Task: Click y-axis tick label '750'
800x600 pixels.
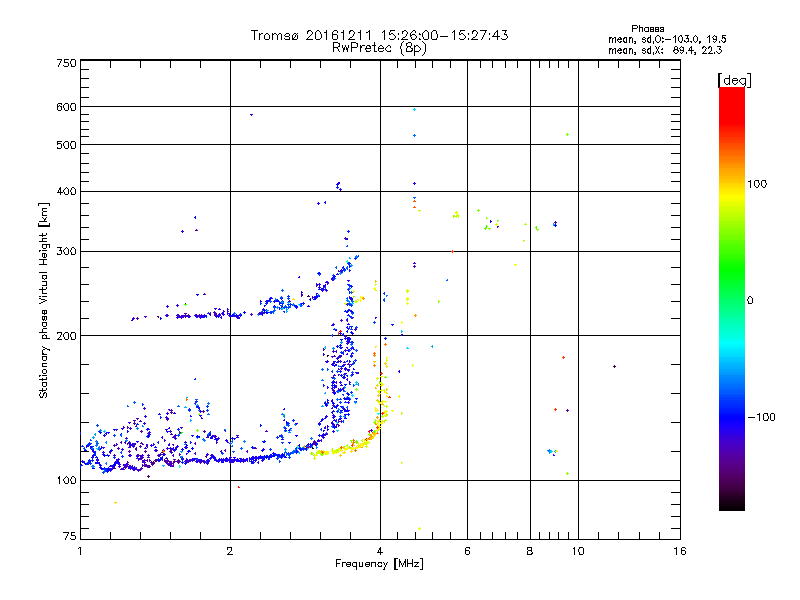Action: pos(66,63)
